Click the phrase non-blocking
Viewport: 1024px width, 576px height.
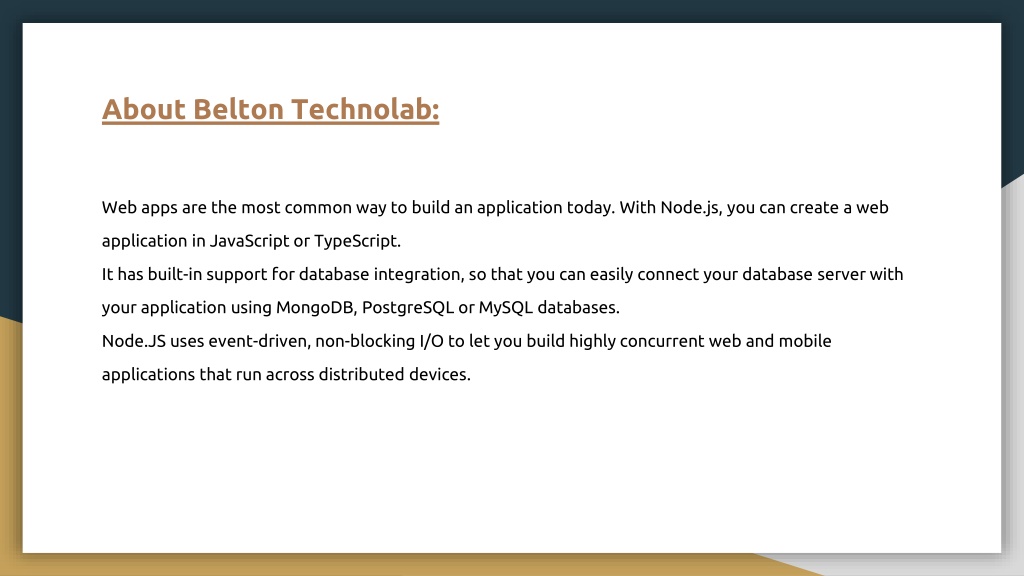tap(365, 341)
